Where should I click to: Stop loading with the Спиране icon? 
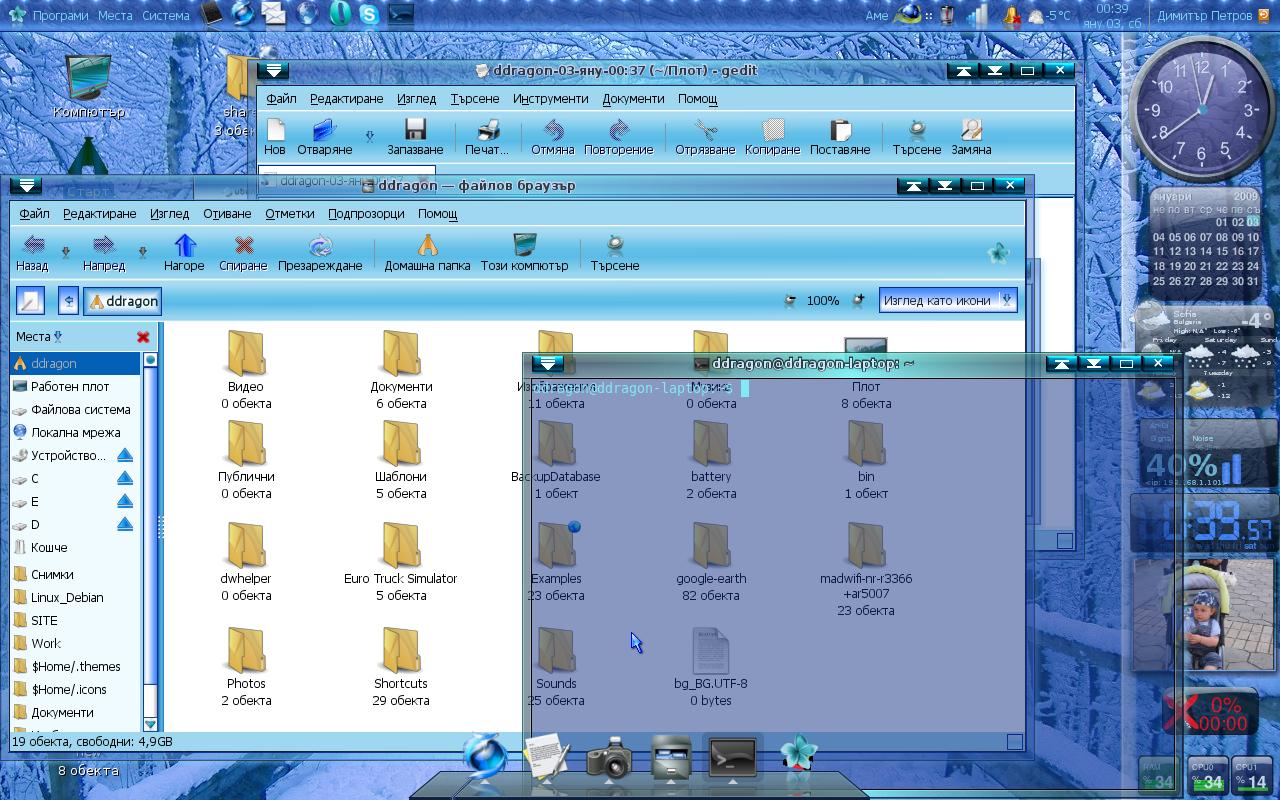click(x=243, y=245)
